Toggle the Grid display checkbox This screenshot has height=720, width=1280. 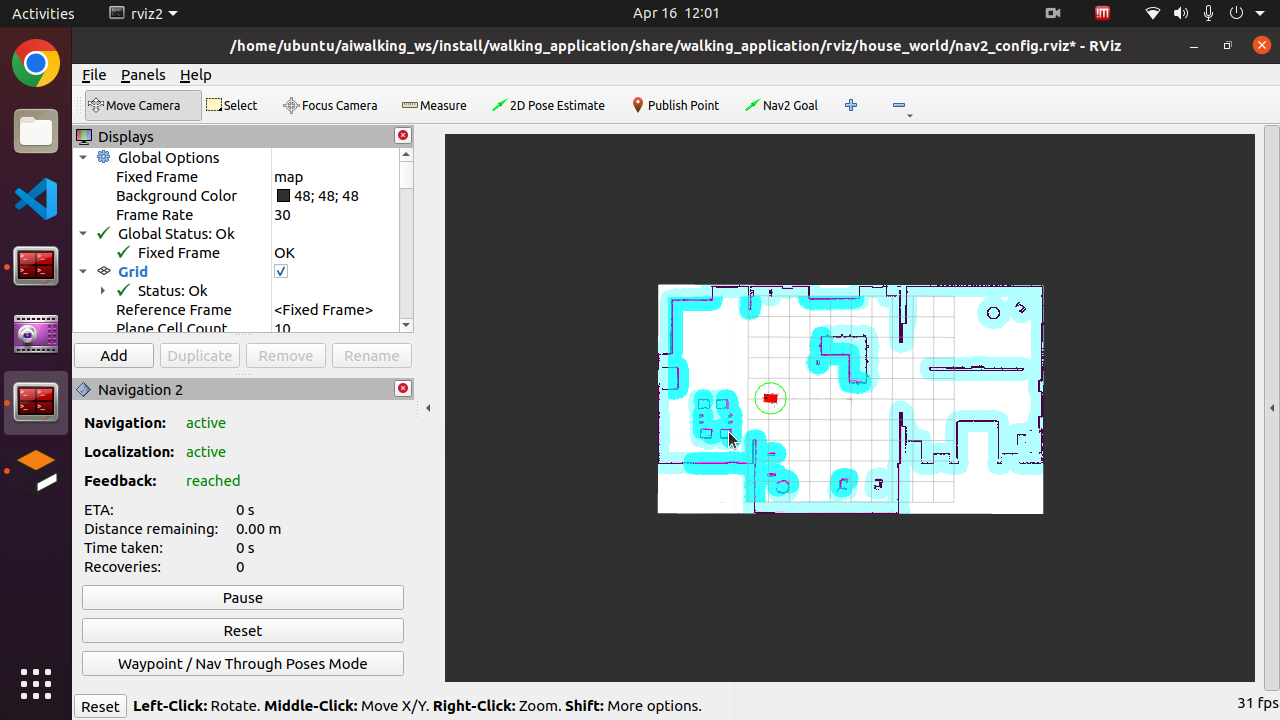[281, 271]
